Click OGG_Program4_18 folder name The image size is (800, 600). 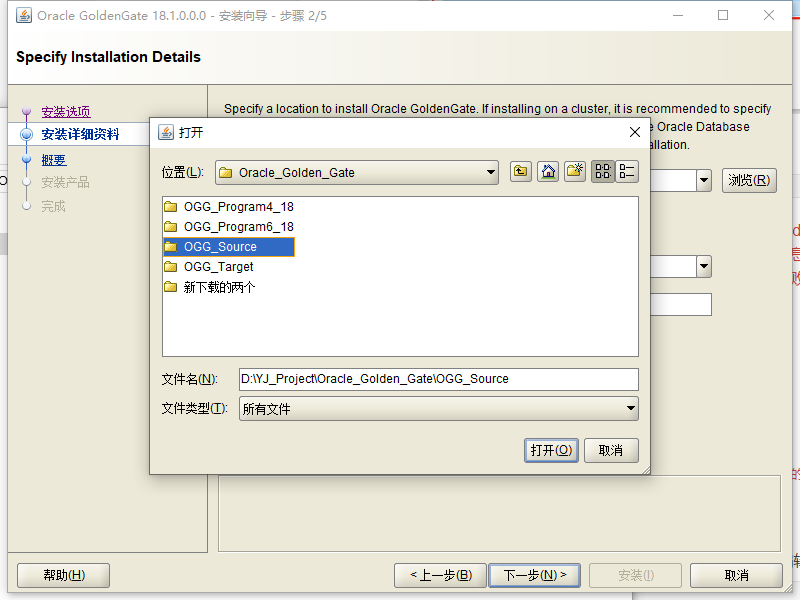[x=239, y=207]
